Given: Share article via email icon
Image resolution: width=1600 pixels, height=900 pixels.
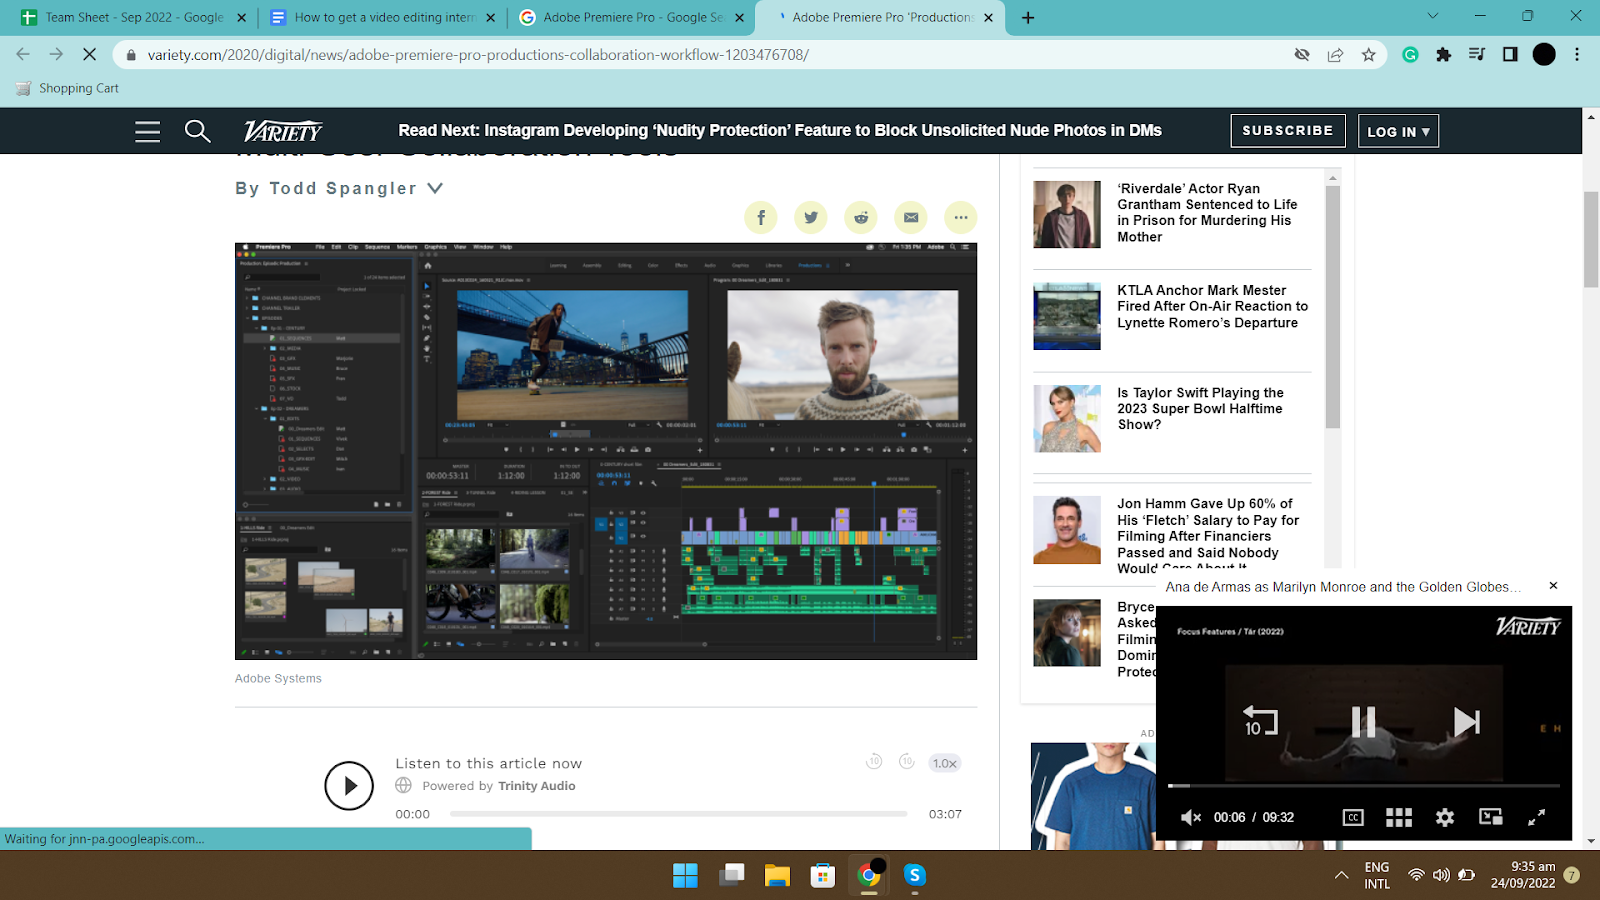Looking at the screenshot, I should 911,217.
